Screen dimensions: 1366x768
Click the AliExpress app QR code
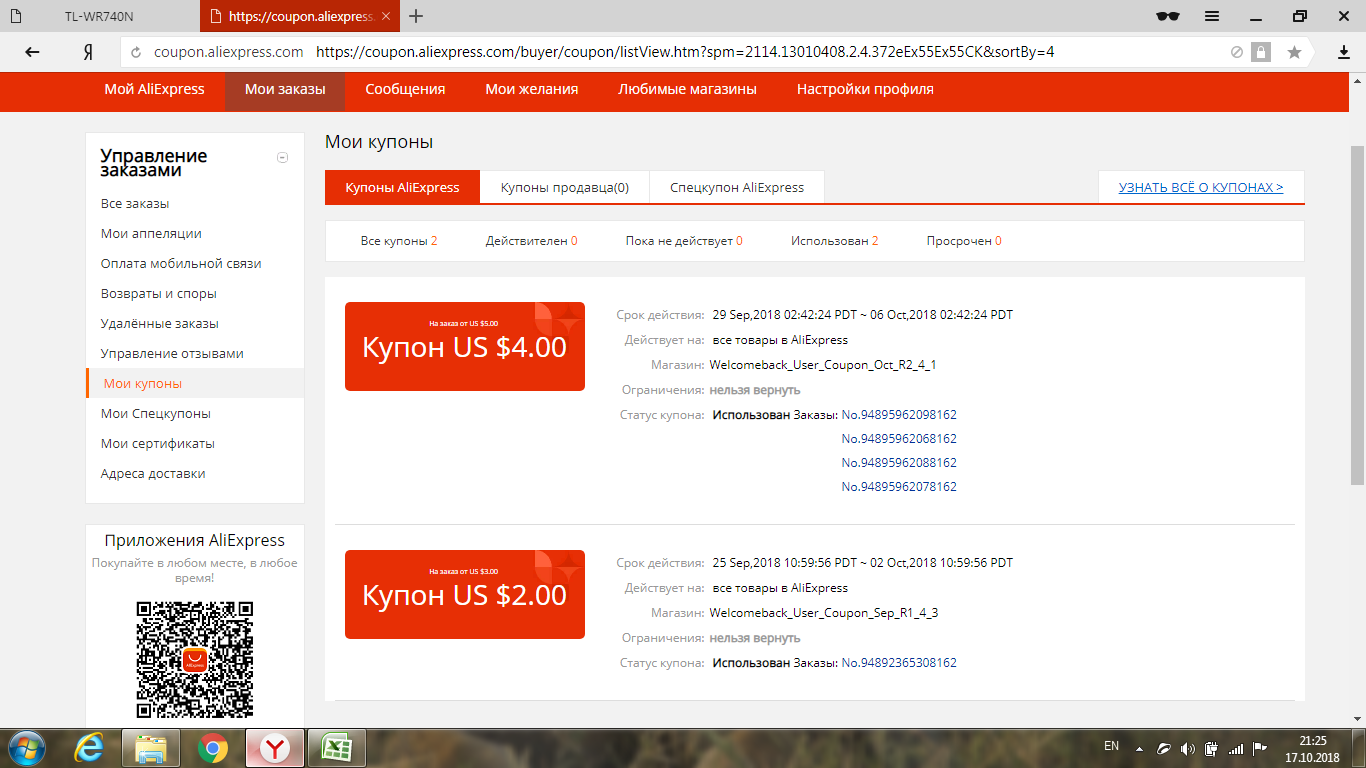pos(195,660)
